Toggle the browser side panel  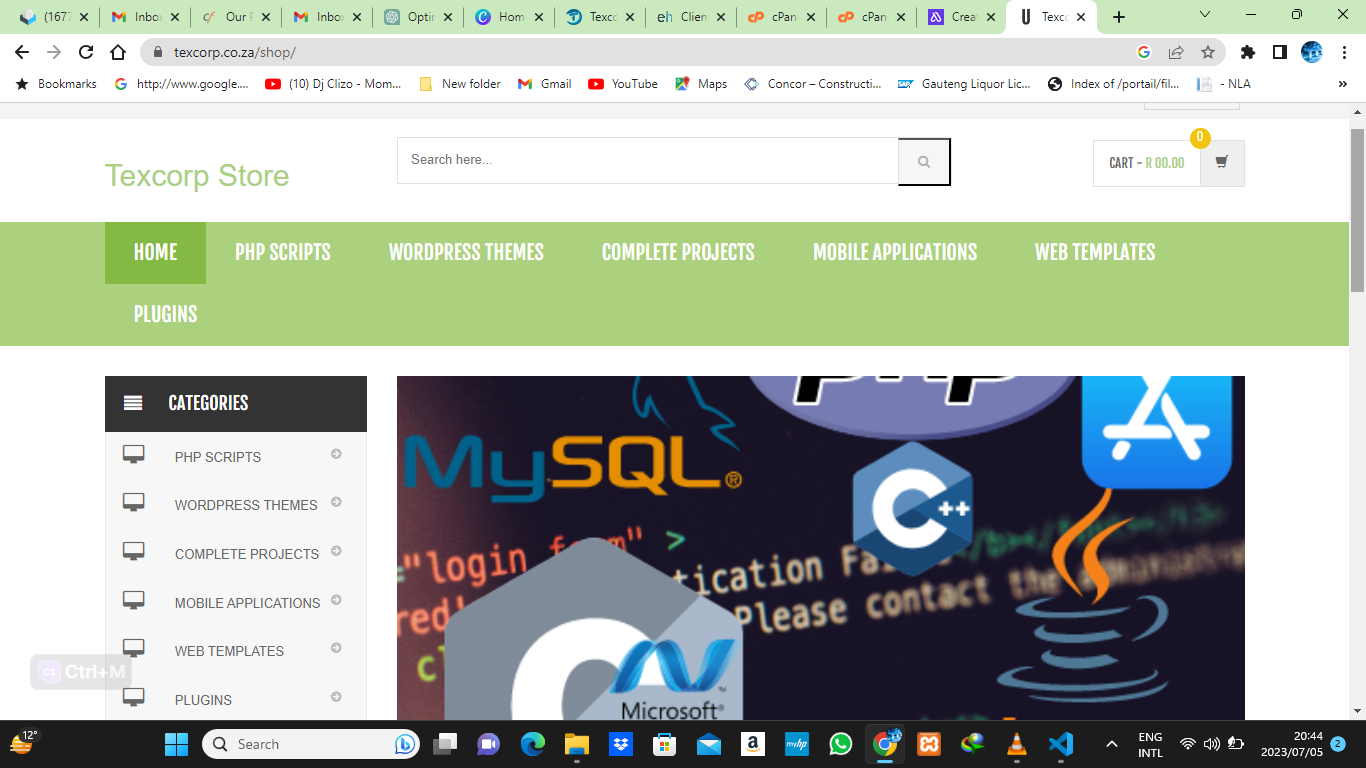click(x=1279, y=53)
